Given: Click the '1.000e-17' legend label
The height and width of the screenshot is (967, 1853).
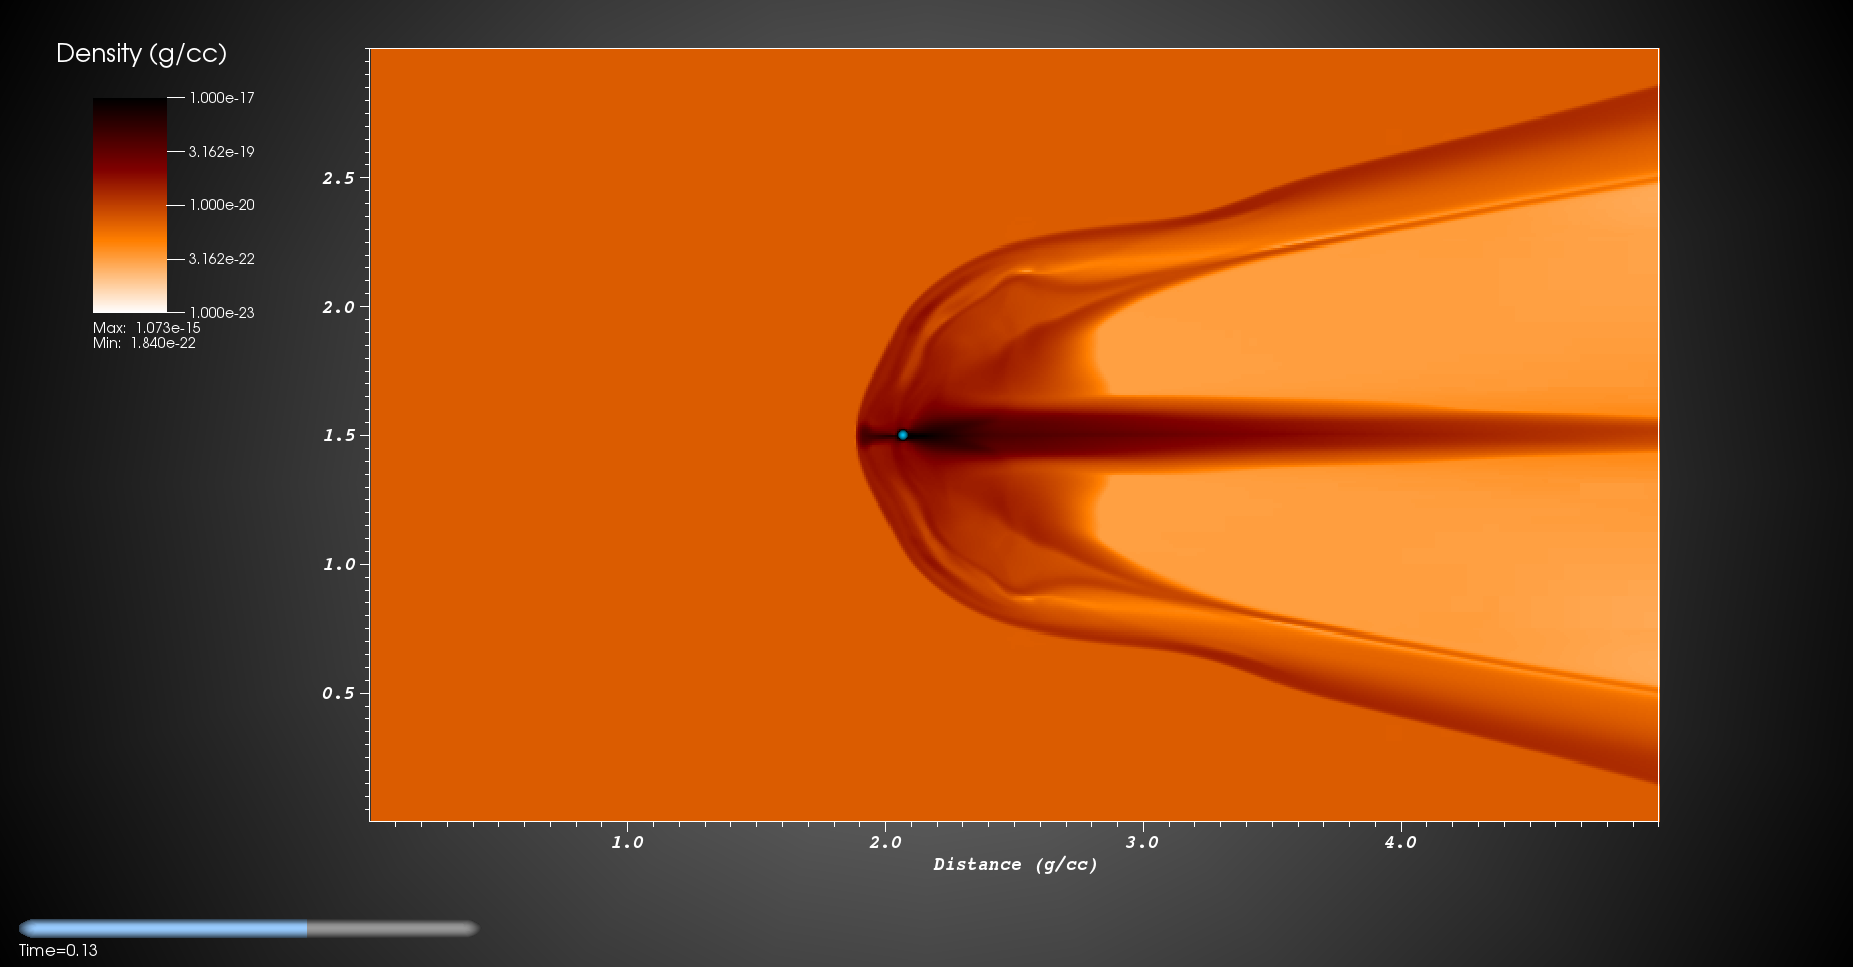Looking at the screenshot, I should click(x=222, y=98).
